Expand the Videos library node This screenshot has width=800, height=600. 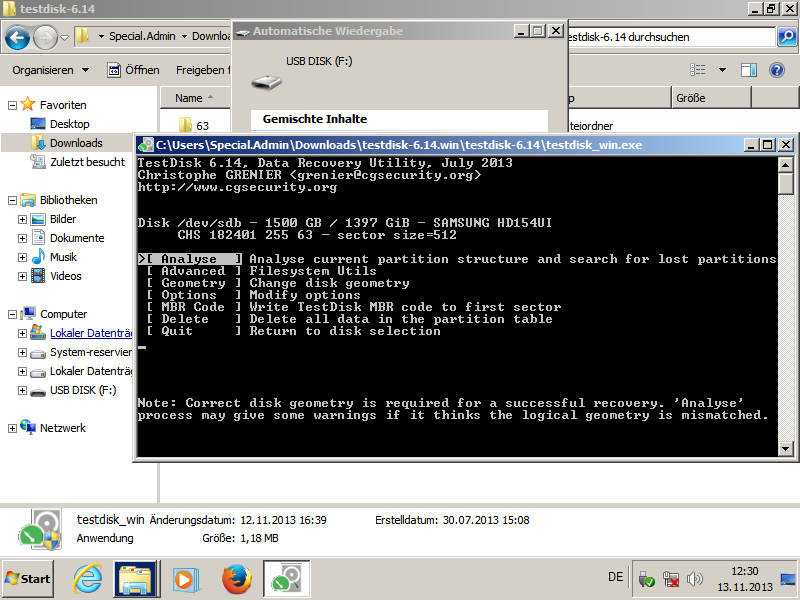point(22,276)
